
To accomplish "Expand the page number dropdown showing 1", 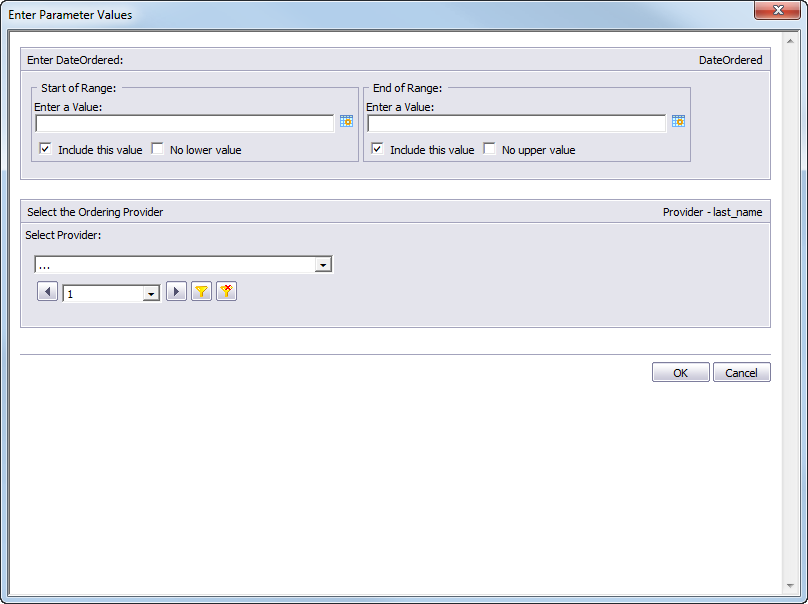I will [x=151, y=294].
